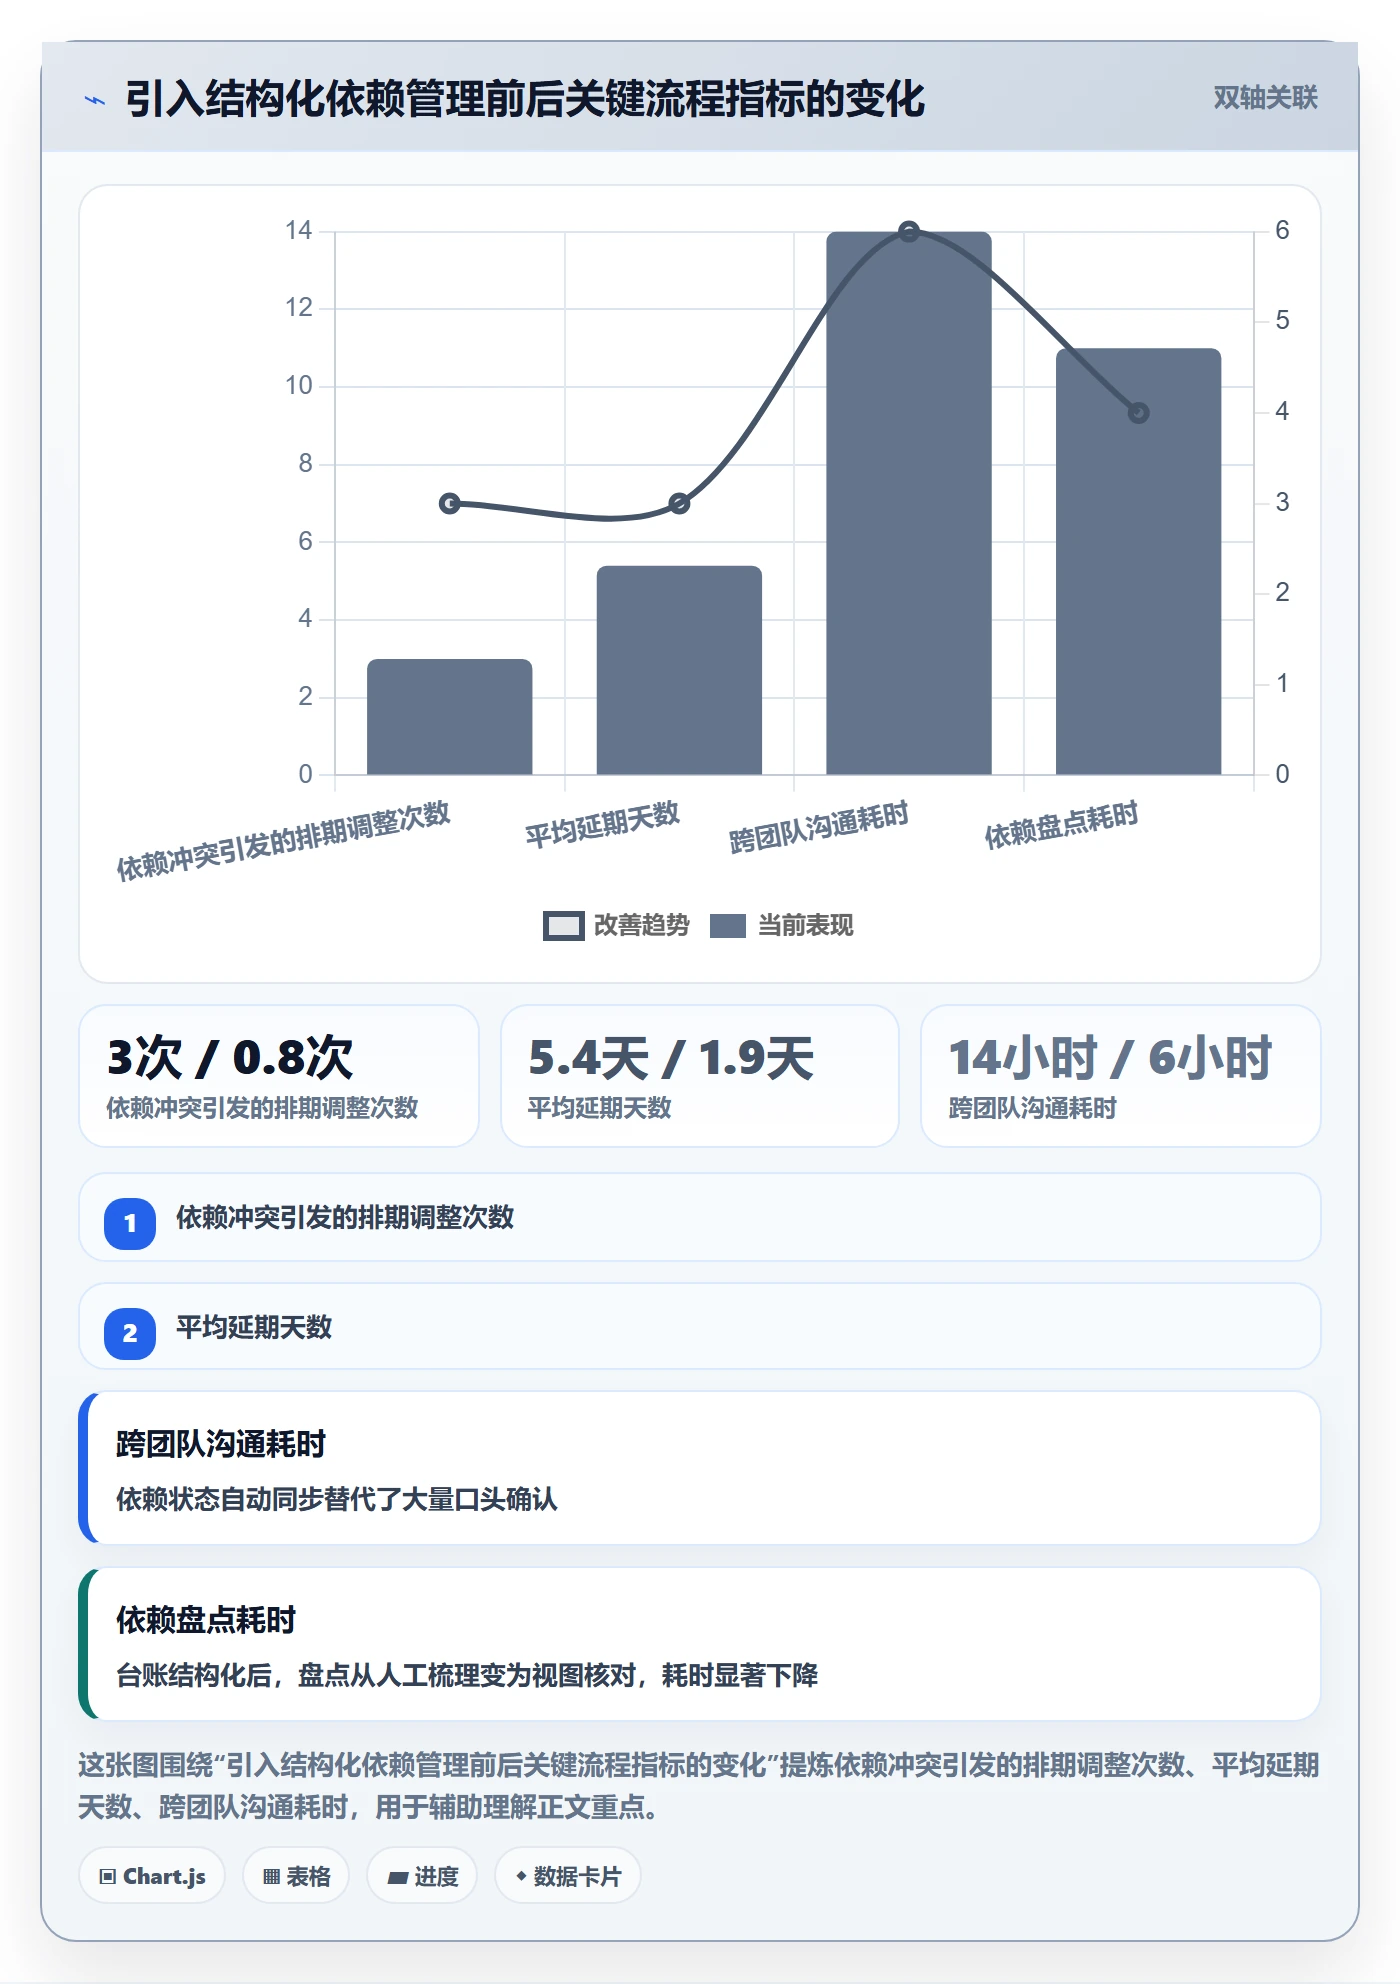Click the 双轴关联 label in the header
The width and height of the screenshot is (1400, 1984).
1265,98
